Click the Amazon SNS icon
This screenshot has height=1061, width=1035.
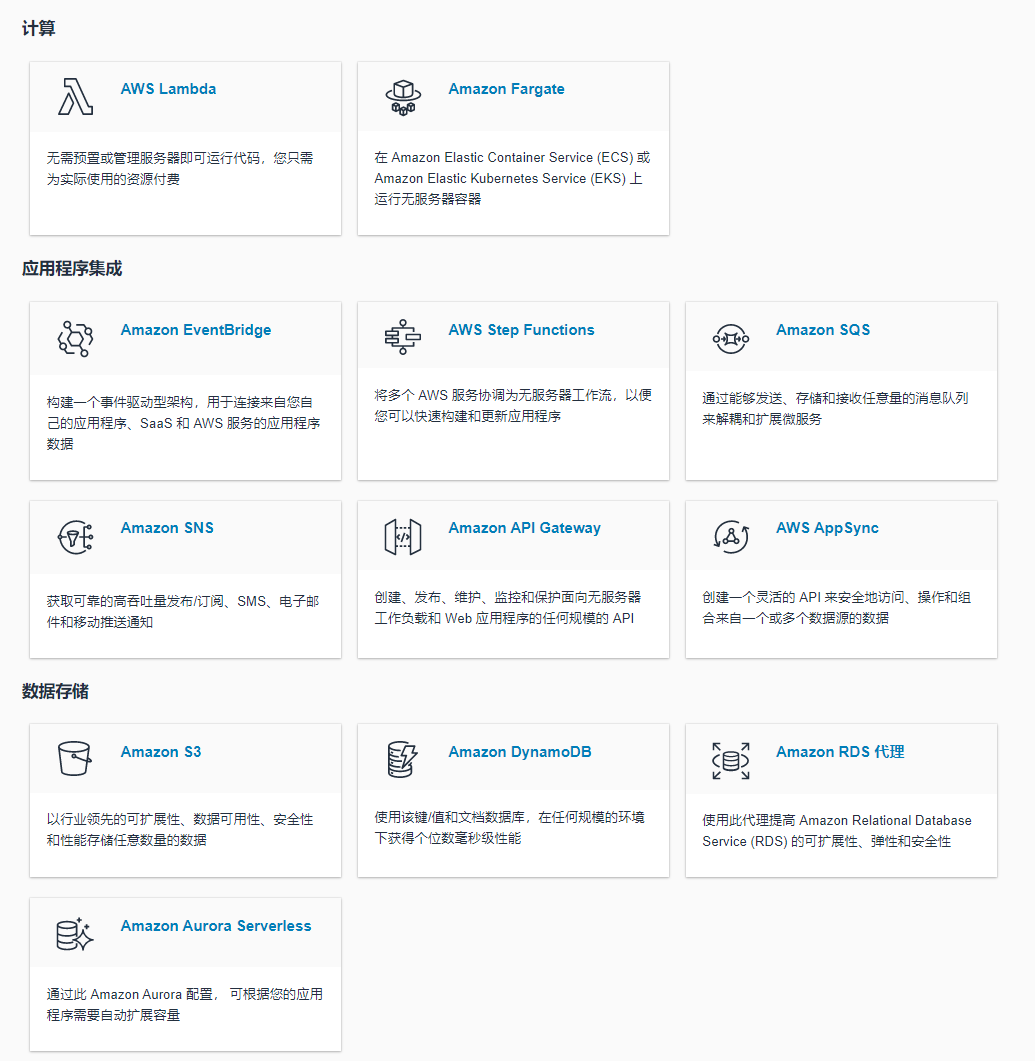(x=75, y=537)
